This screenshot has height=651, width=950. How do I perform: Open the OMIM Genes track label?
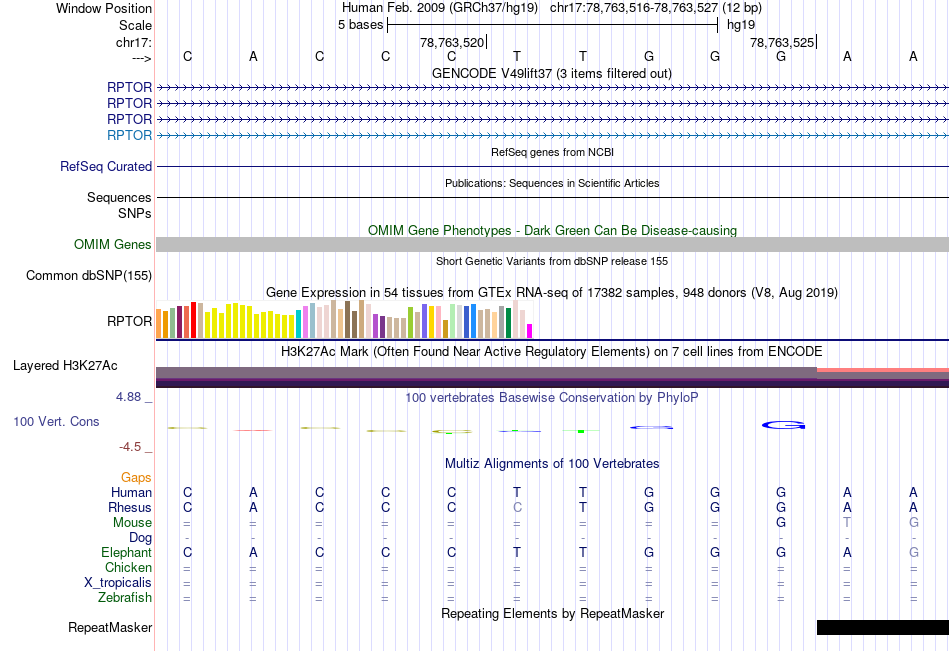113,244
